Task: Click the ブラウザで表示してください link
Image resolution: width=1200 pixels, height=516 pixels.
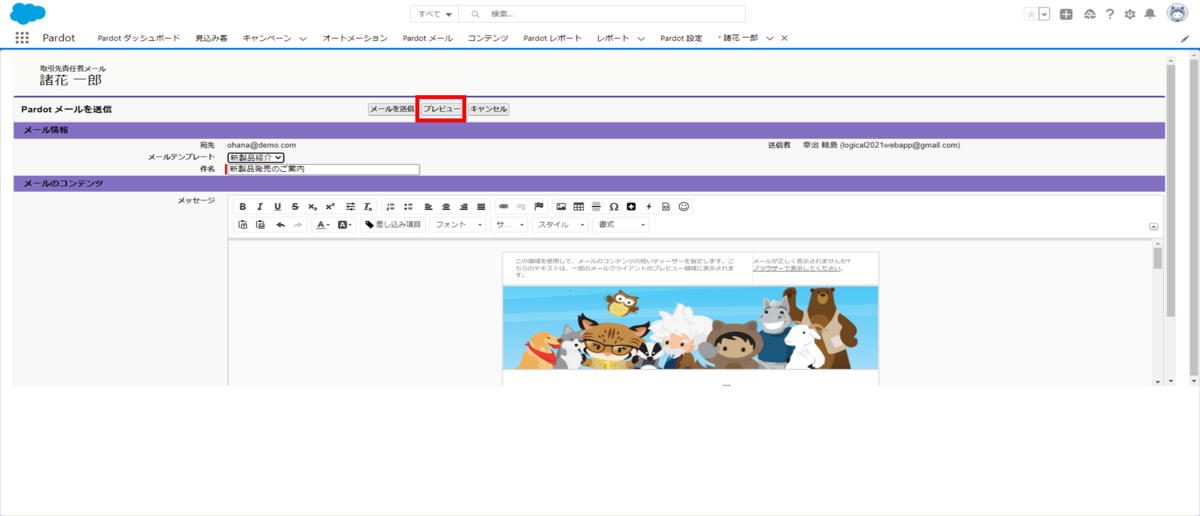Action: pyautogui.click(x=797, y=269)
